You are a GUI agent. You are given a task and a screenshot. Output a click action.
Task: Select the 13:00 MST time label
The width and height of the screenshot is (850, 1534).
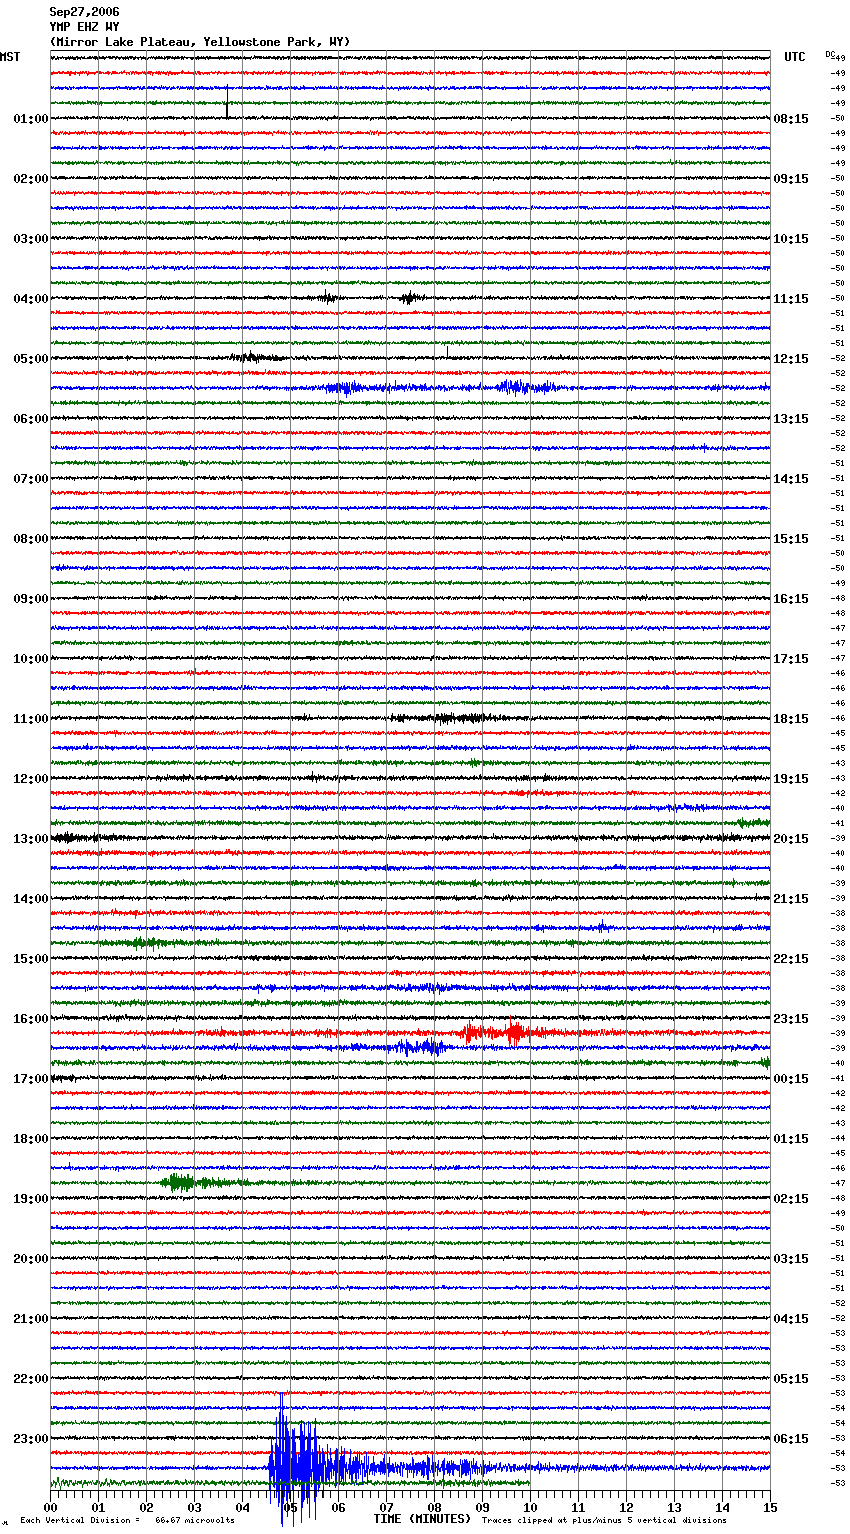click(31, 839)
